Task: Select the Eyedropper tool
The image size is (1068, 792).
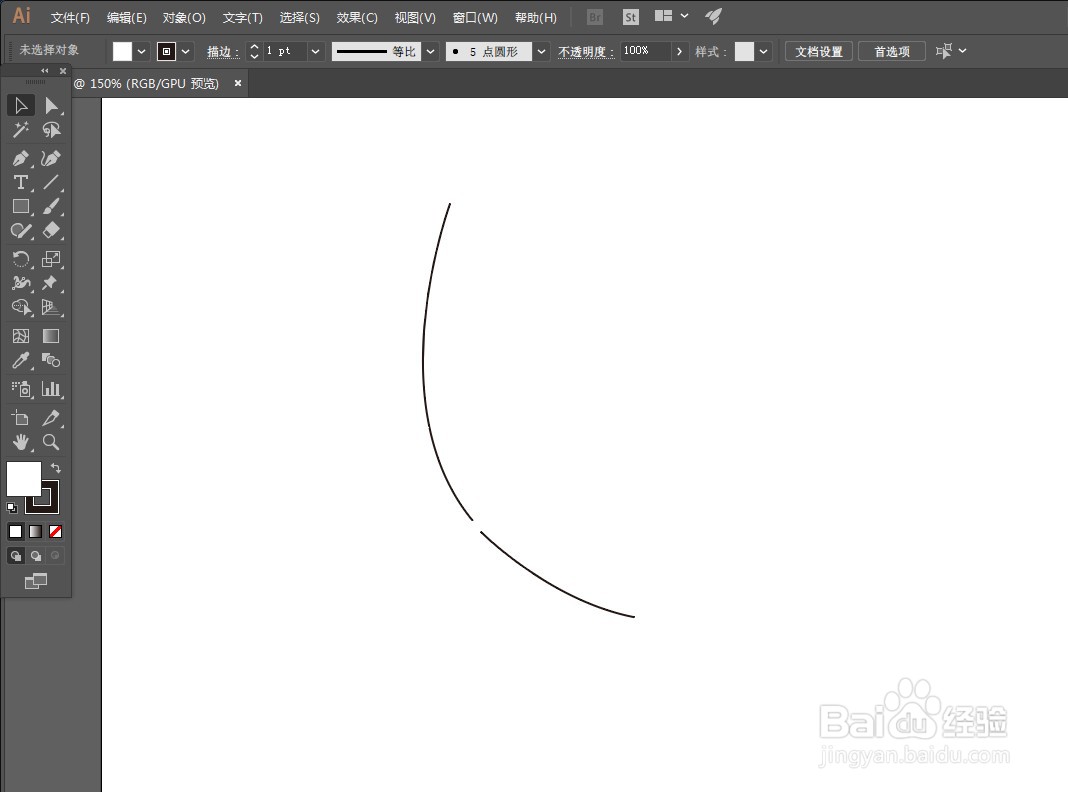Action: (x=20, y=360)
